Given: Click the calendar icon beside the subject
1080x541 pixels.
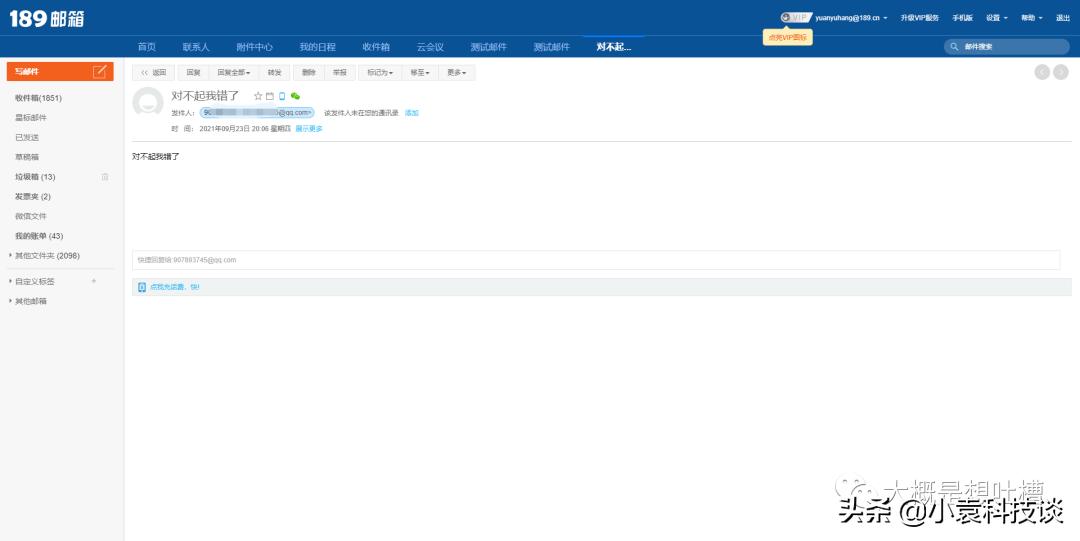Looking at the screenshot, I should pos(270,96).
